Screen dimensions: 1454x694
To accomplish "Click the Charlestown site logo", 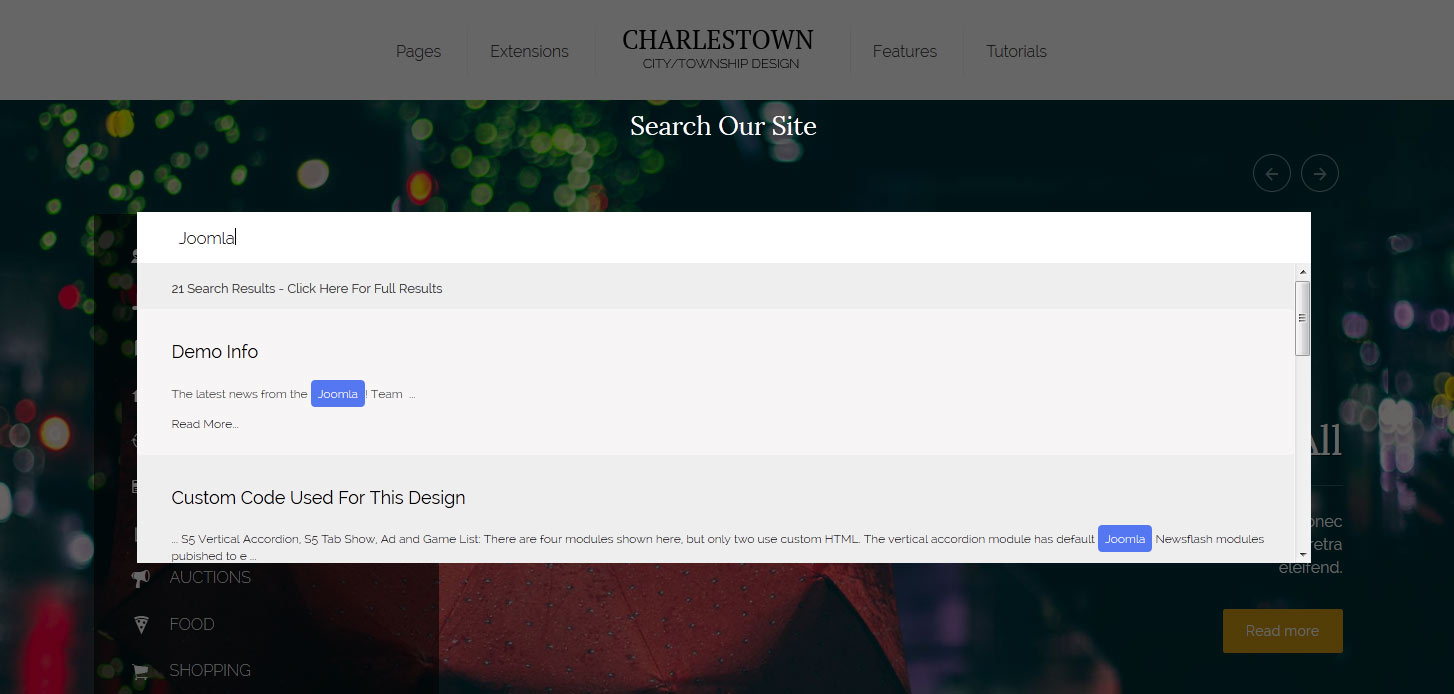I will [718, 49].
